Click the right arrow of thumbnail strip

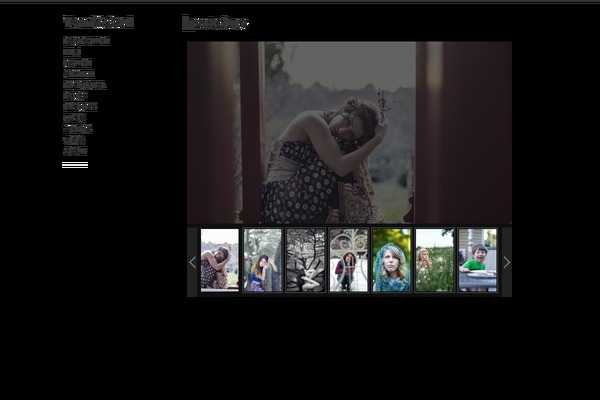[x=506, y=262]
